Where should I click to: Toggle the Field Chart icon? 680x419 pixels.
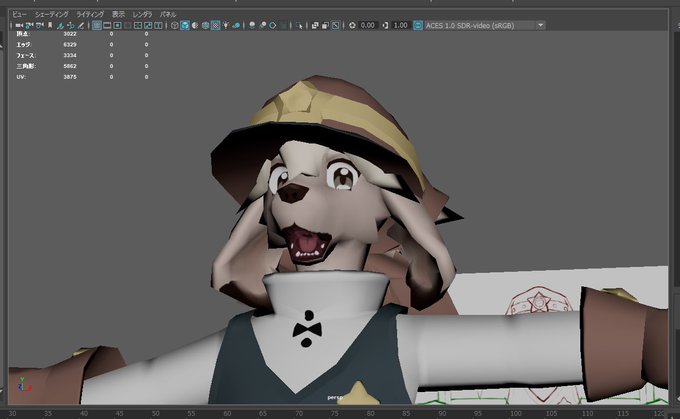coord(138,26)
